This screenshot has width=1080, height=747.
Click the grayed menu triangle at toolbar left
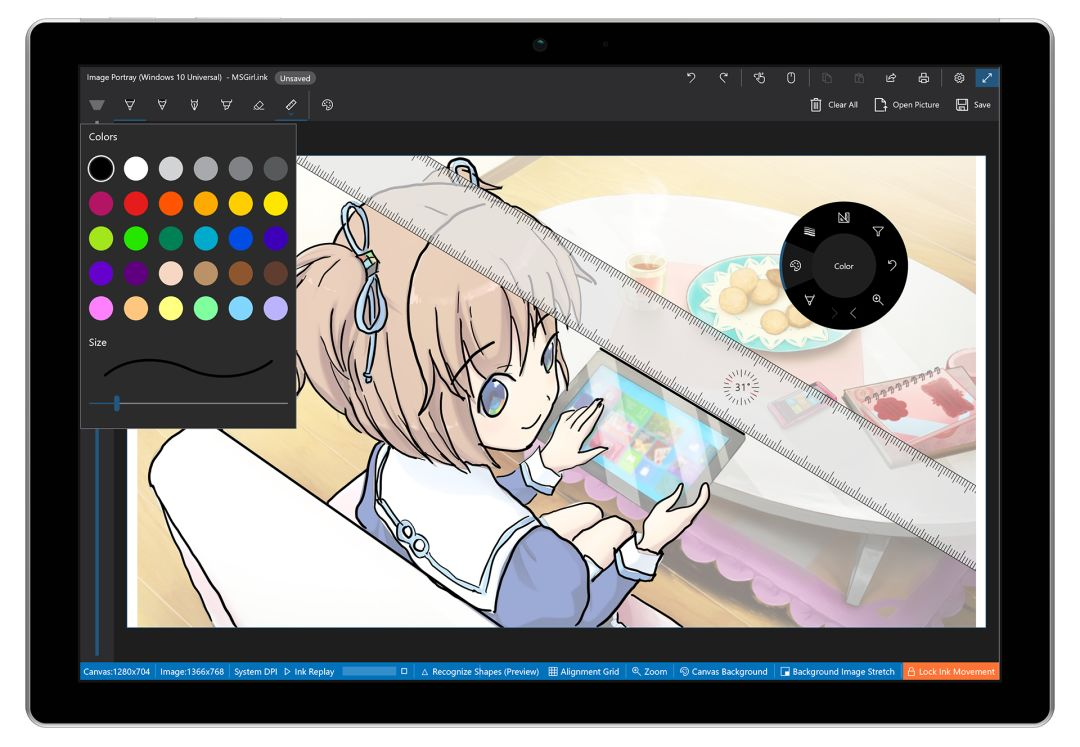point(96,105)
